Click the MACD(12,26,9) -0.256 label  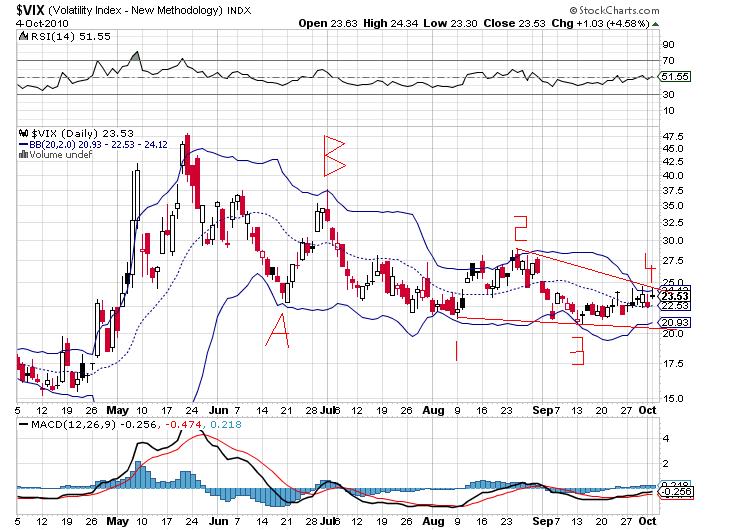[x=94, y=425]
